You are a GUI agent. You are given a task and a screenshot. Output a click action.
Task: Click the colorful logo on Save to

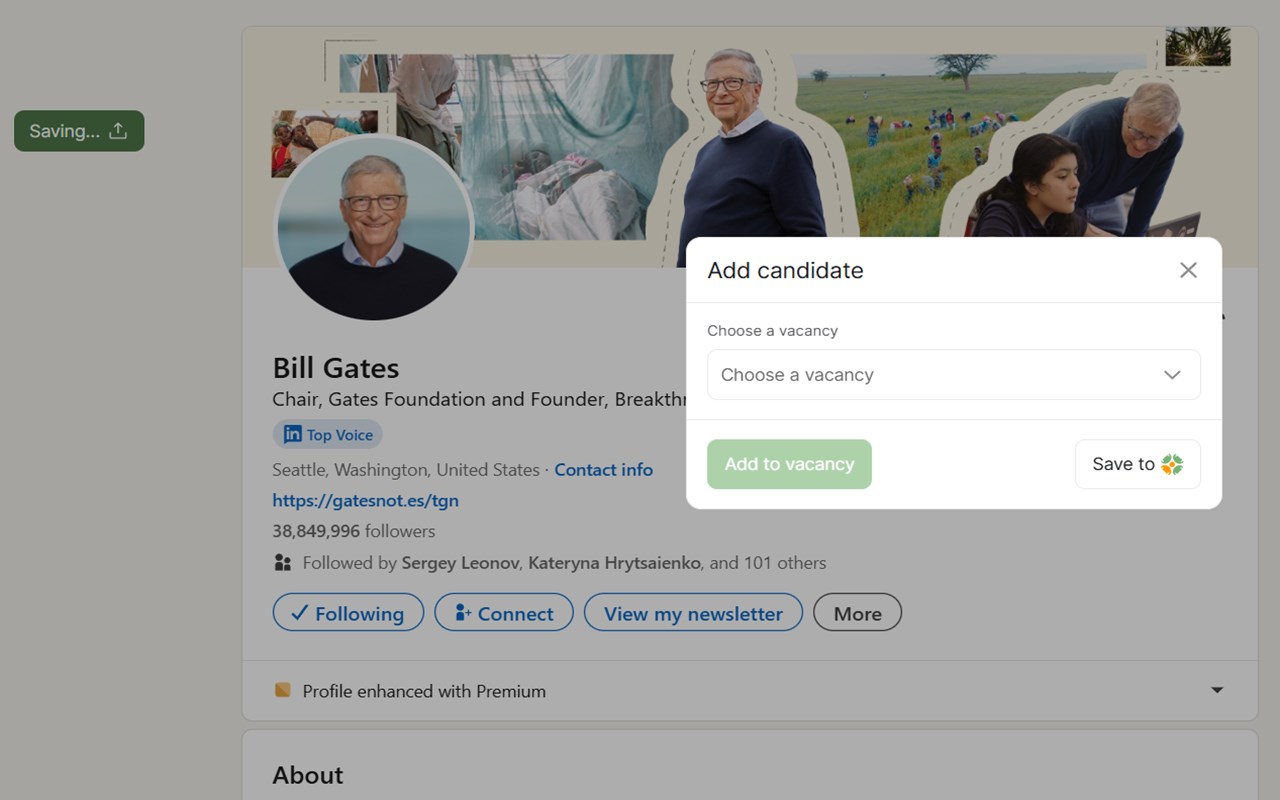[1172, 464]
